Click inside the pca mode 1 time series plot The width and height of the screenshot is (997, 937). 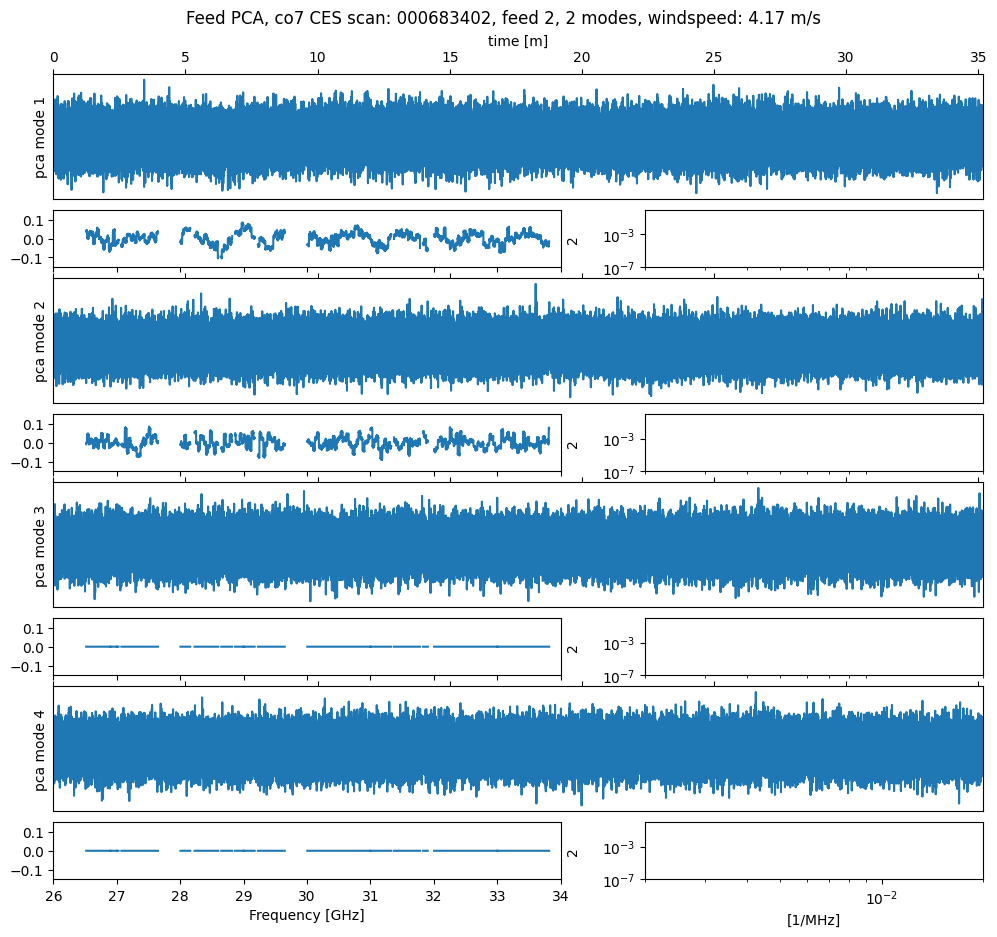click(x=517, y=137)
